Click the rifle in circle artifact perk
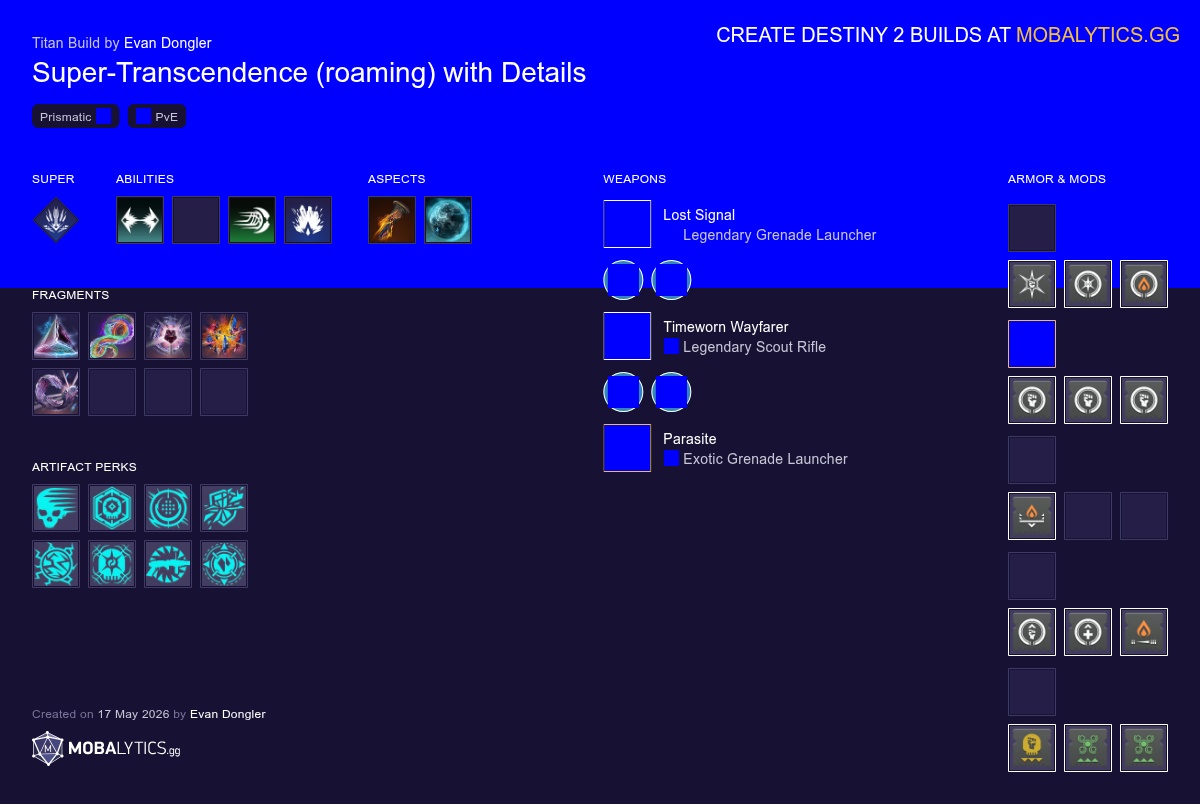The width and height of the screenshot is (1200, 804). (168, 564)
